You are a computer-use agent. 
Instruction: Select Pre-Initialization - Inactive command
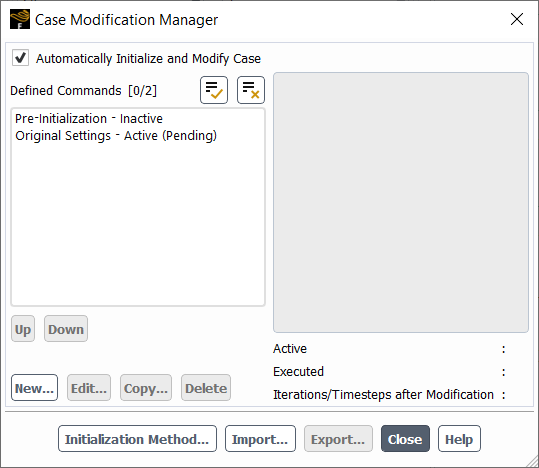89,119
